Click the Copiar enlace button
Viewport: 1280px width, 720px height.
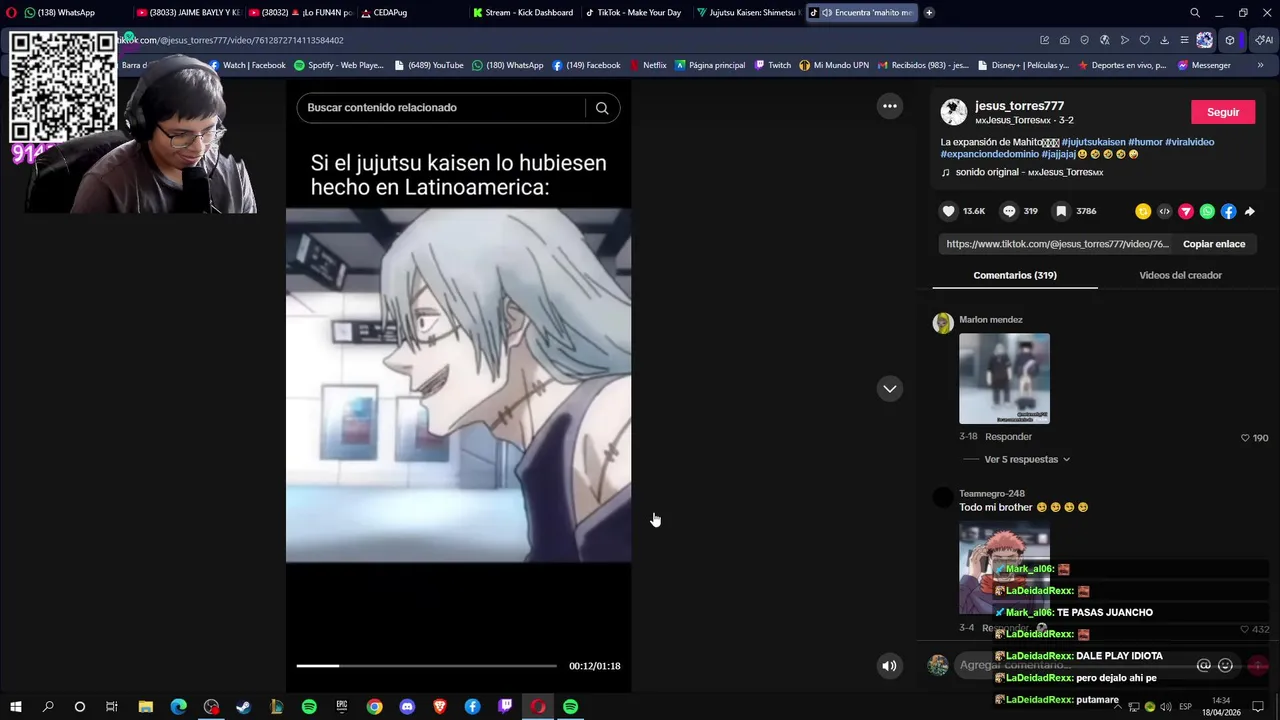[x=1214, y=244]
